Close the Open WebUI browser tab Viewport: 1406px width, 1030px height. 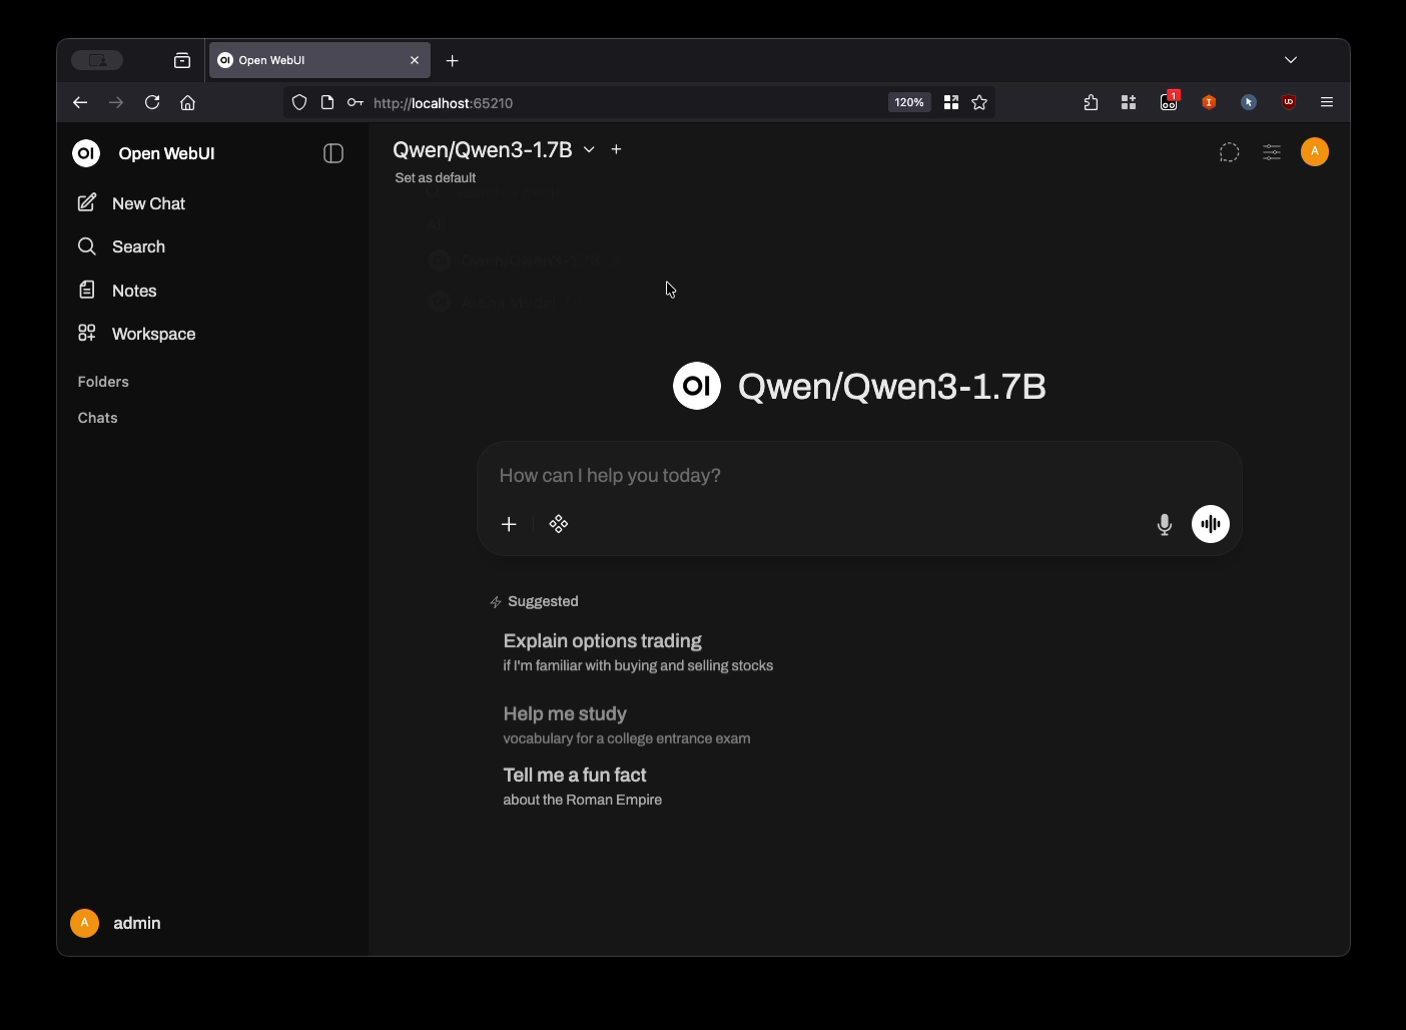[415, 60]
